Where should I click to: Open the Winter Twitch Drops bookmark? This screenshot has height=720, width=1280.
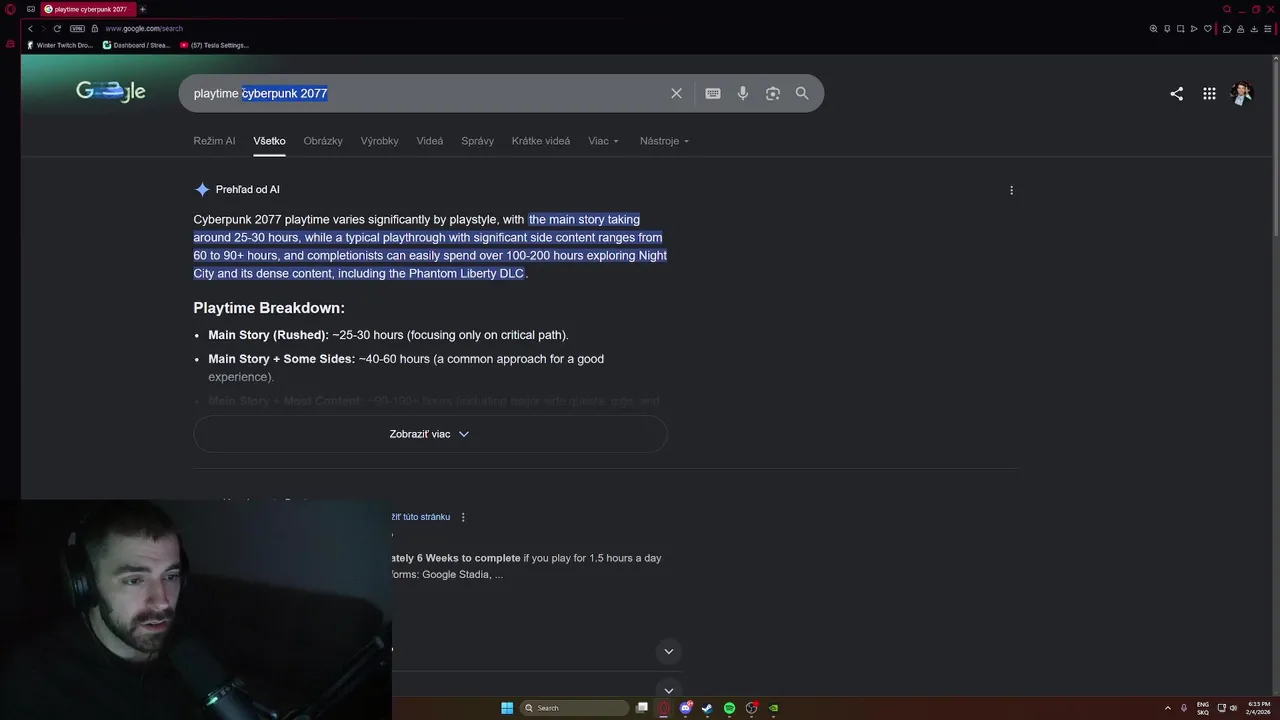tap(60, 45)
